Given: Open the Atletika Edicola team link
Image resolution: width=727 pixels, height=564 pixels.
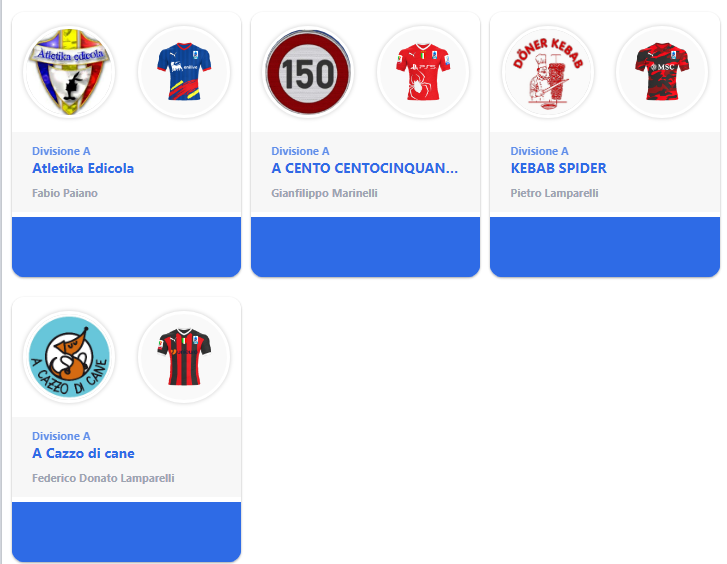Looking at the screenshot, I should (83, 168).
